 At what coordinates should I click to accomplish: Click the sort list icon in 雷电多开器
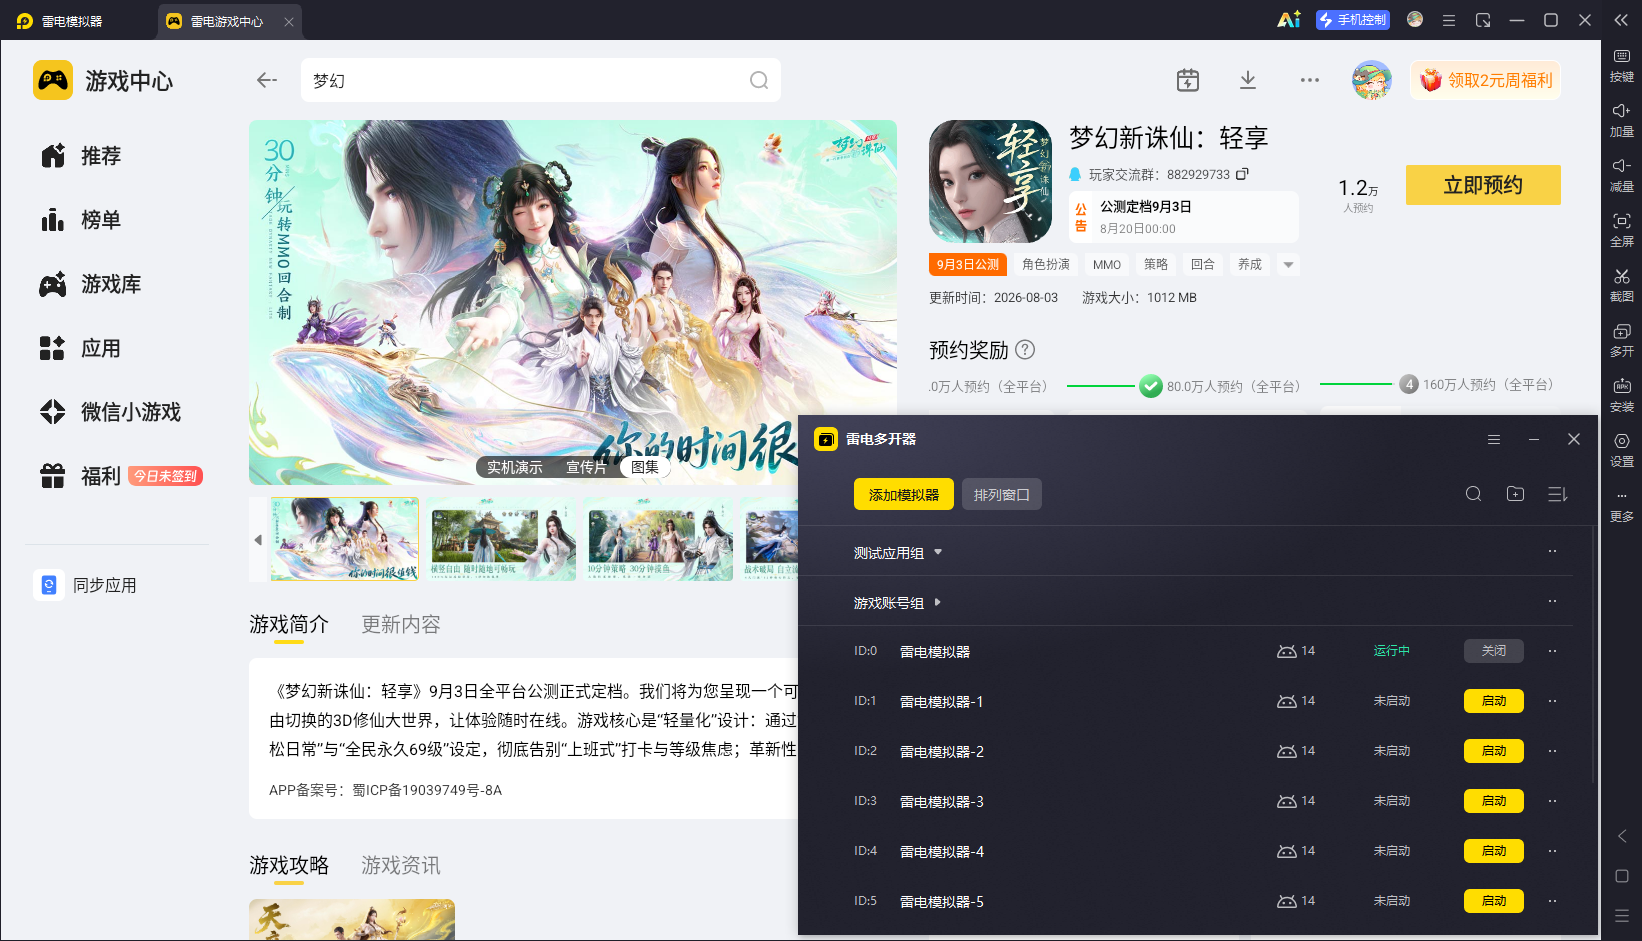pyautogui.click(x=1557, y=494)
